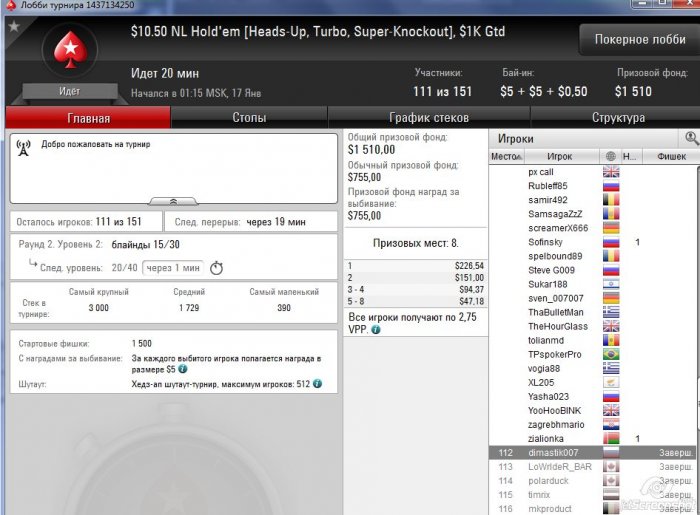Screen dimensions: 700x515
Task: Switch to the Столы tab
Action: point(249,118)
